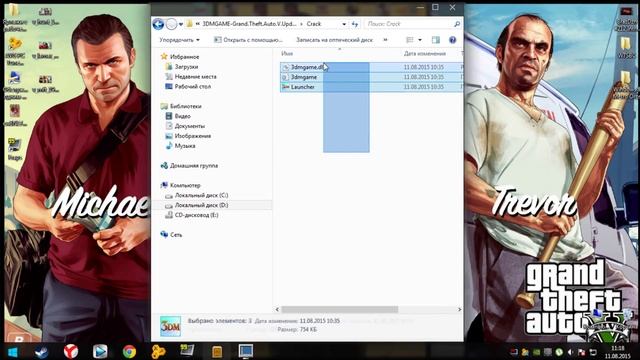Open the view options dropdown arrow

point(420,40)
